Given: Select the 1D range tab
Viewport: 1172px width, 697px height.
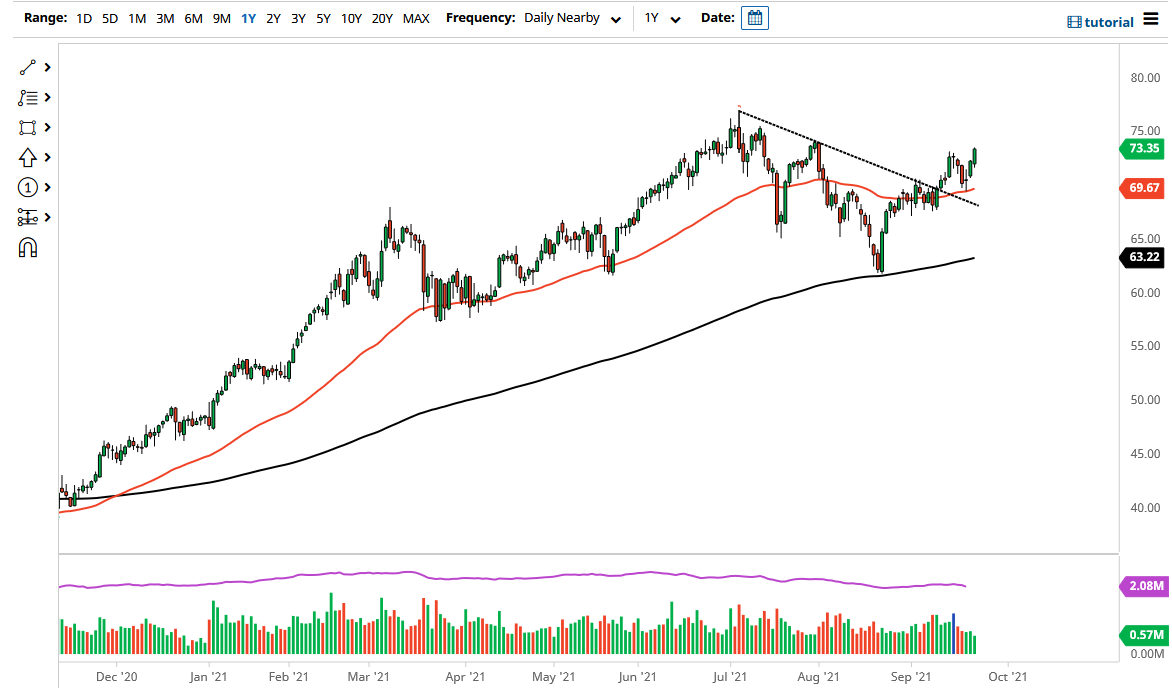Looking at the screenshot, I should (84, 18).
